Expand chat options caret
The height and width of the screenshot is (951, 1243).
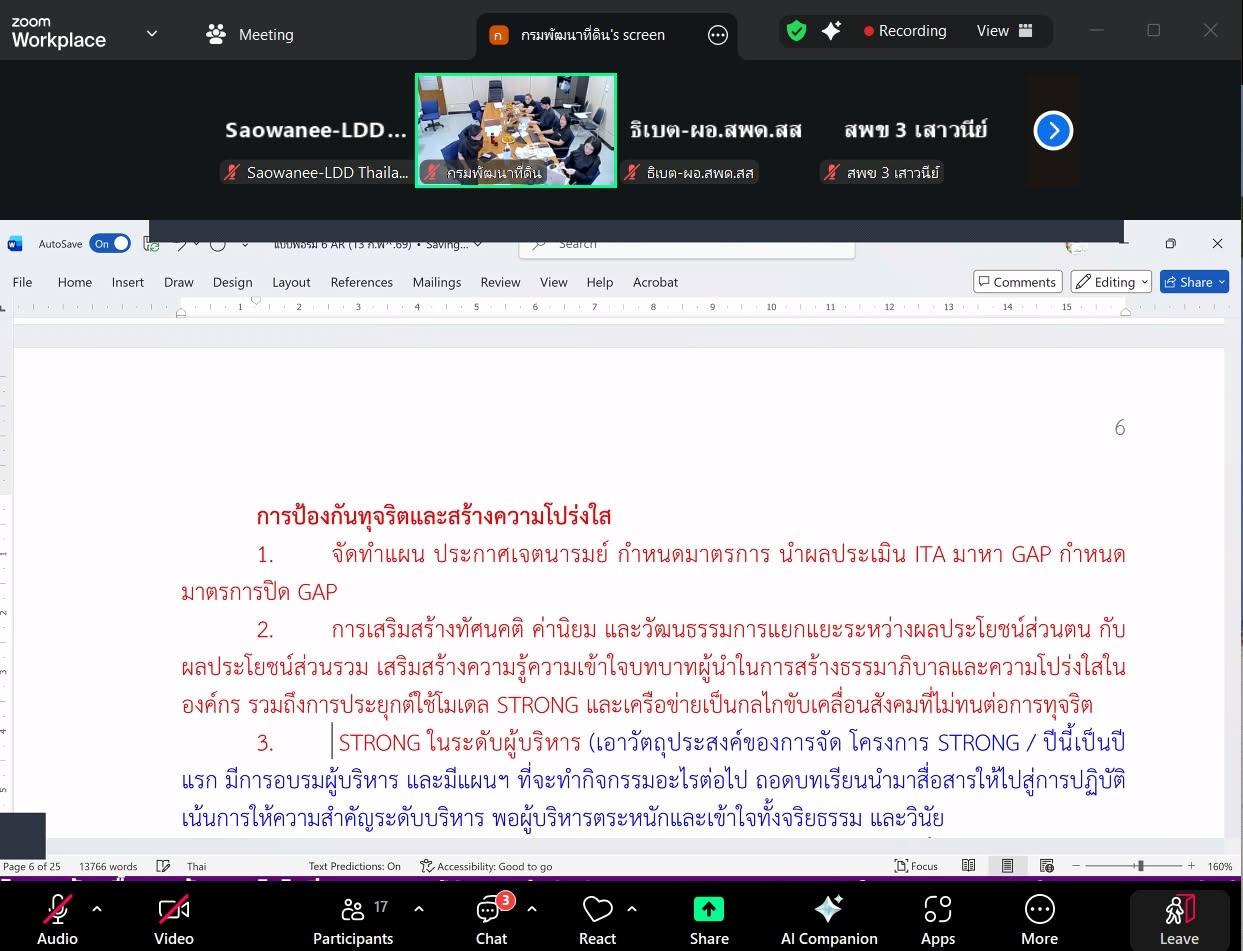(531, 909)
